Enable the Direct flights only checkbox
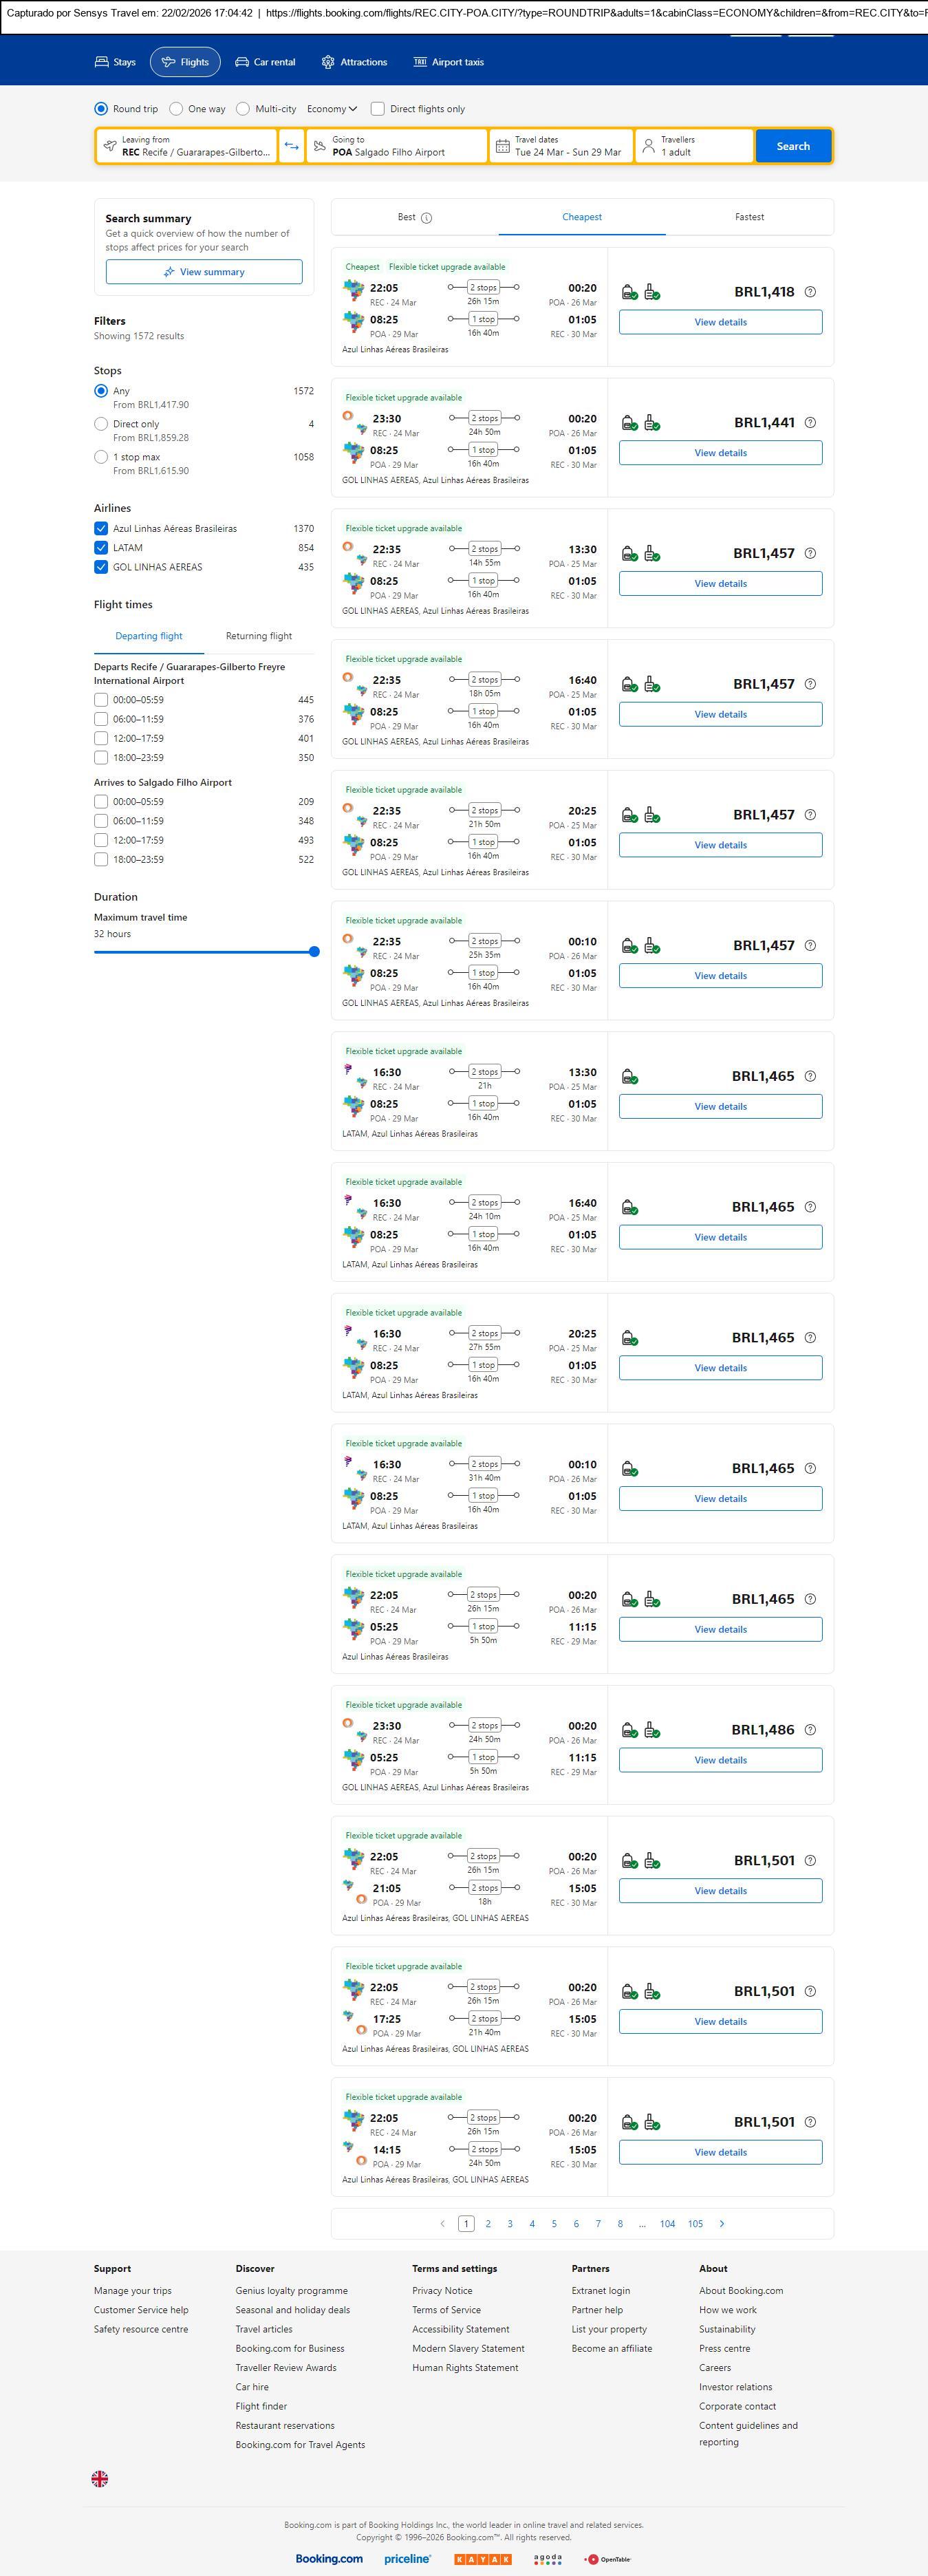928x2576 pixels. 378,109
